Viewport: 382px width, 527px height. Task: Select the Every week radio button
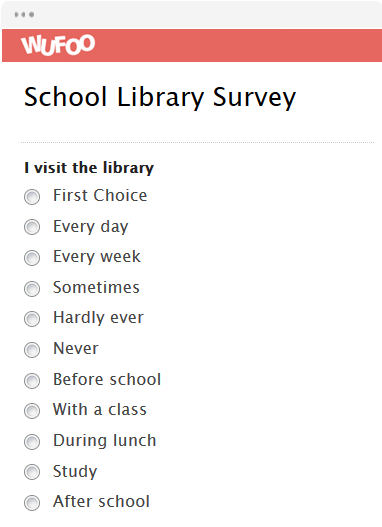click(32, 258)
